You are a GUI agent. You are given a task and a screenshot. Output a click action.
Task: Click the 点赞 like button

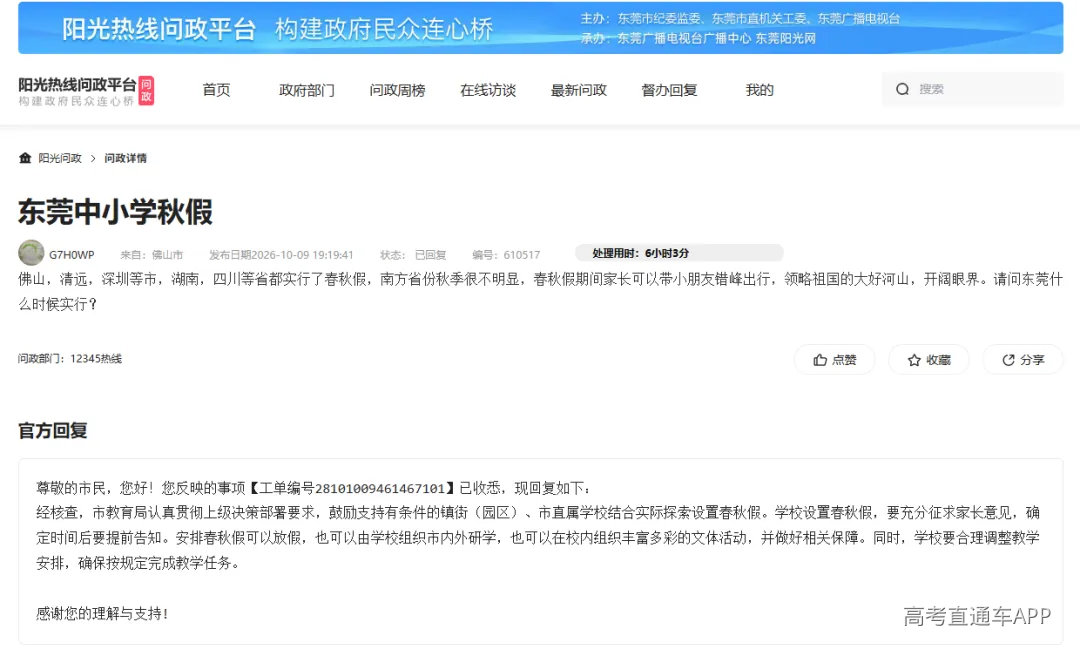(834, 360)
